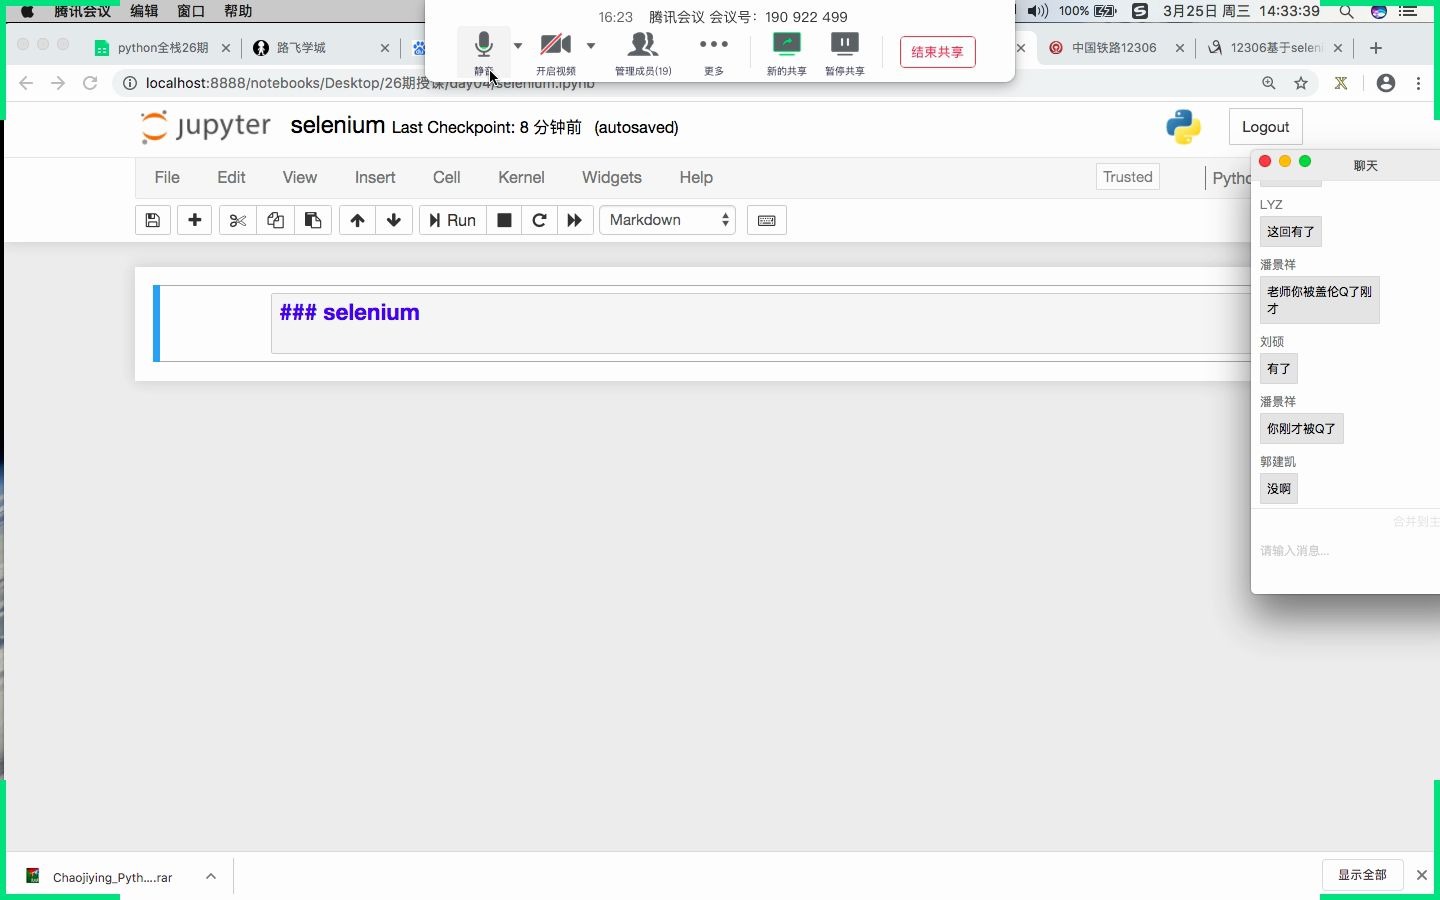
Task: Go back in browser history
Action: tap(26, 83)
